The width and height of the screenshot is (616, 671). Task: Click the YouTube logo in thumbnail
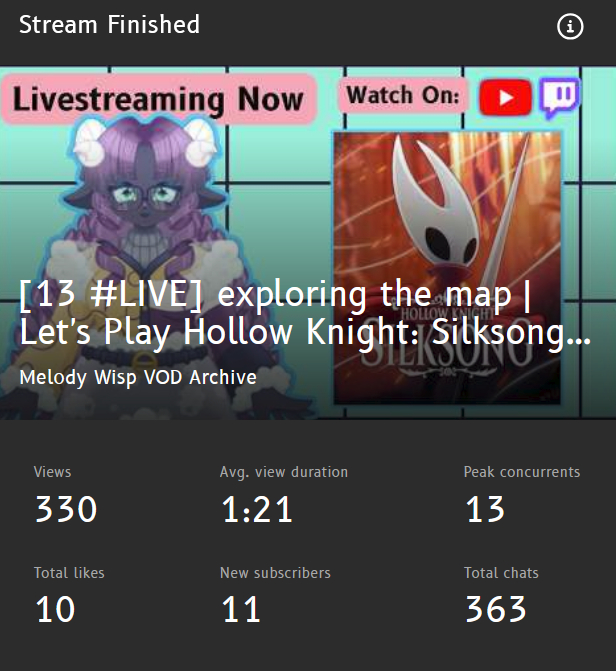click(505, 97)
